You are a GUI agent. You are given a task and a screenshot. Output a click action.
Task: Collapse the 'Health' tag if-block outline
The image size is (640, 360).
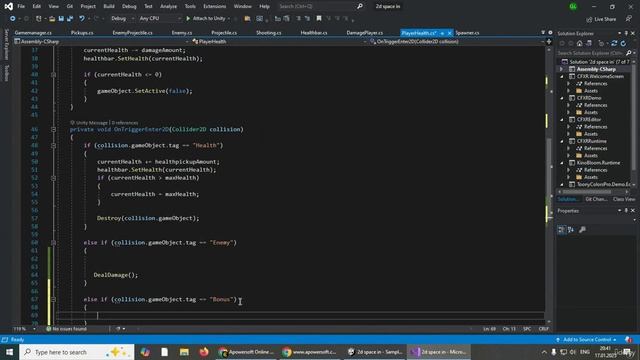(x=53, y=146)
